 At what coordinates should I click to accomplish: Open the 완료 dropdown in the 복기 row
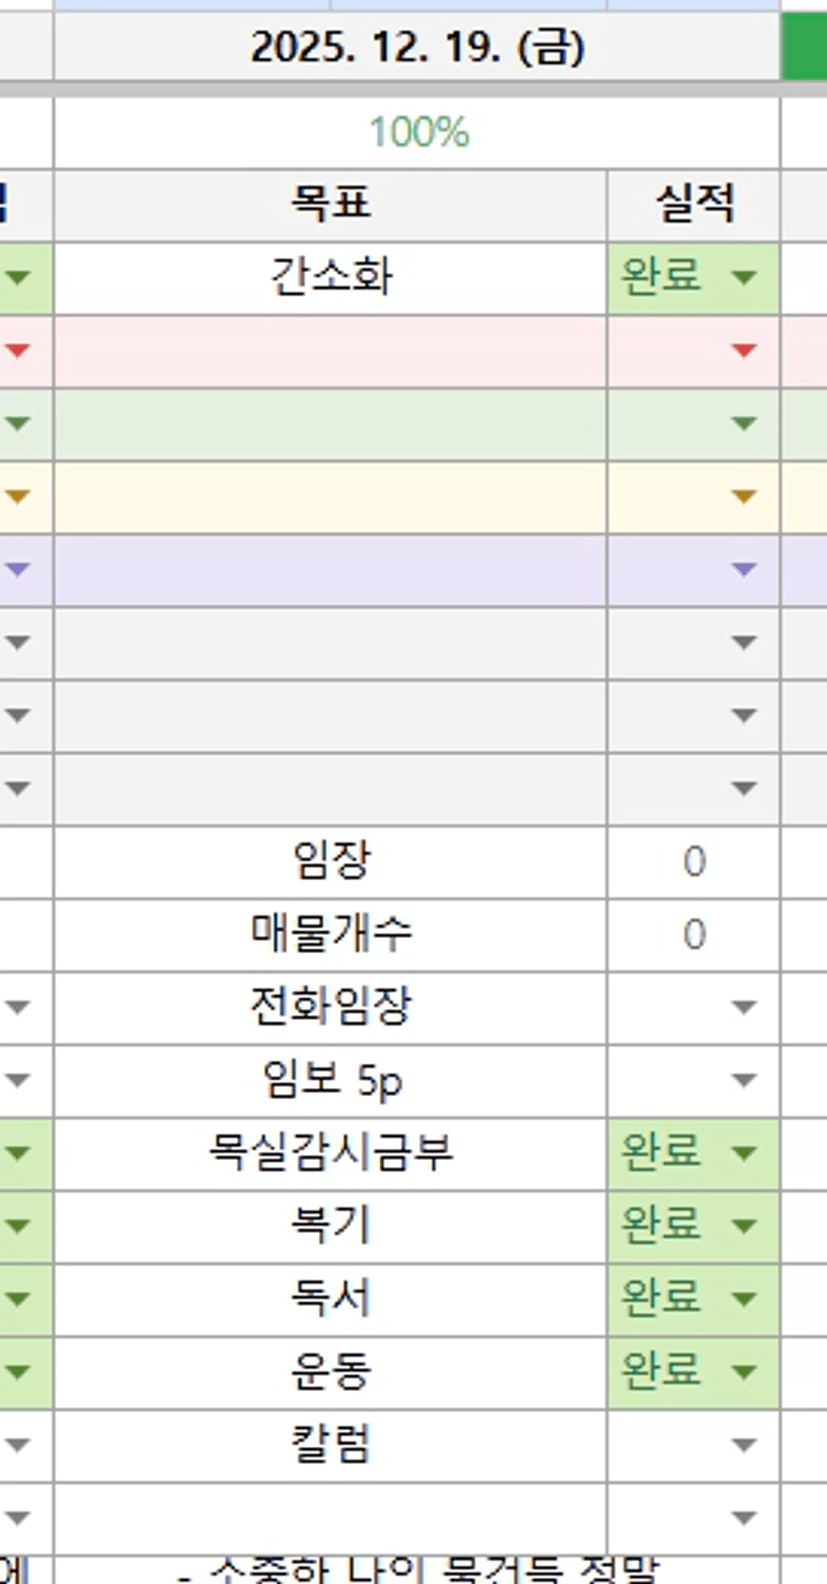[x=743, y=1226]
